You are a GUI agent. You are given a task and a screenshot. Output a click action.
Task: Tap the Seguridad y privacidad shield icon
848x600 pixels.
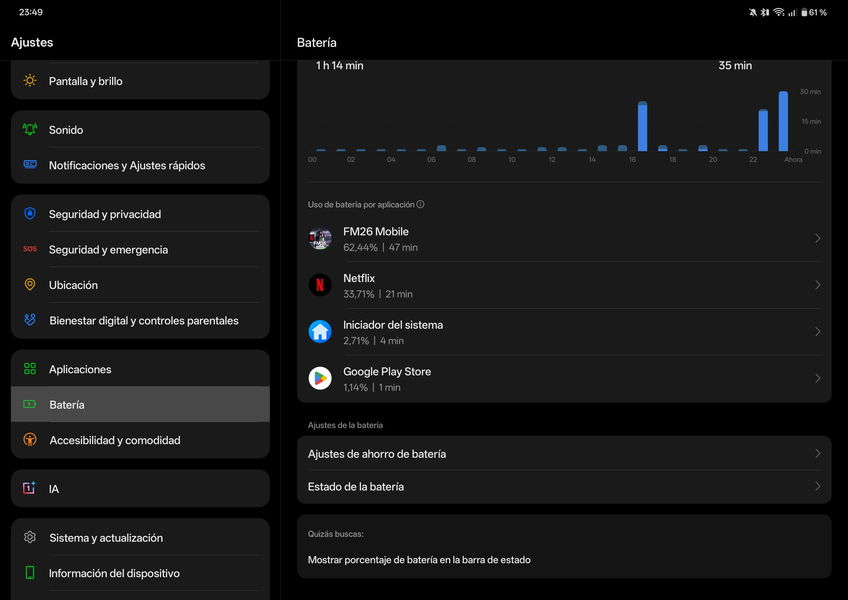30,214
